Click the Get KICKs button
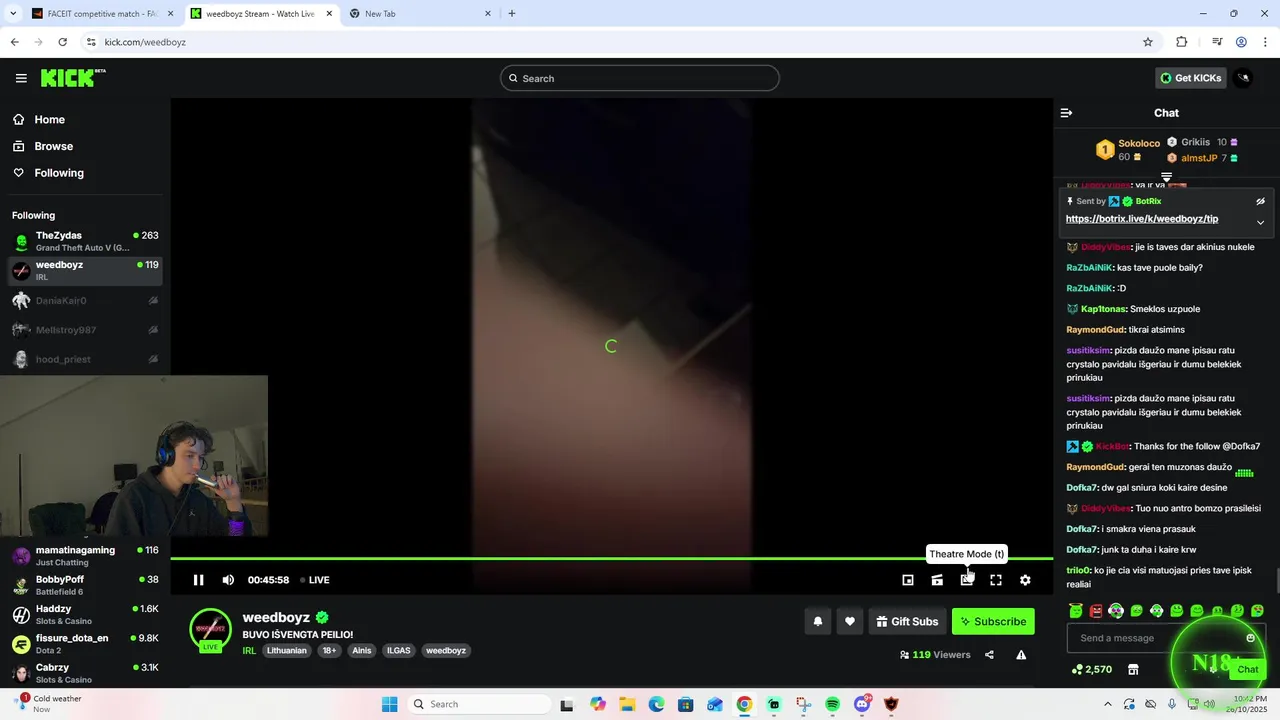Image resolution: width=1280 pixels, height=720 pixels. [1190, 78]
